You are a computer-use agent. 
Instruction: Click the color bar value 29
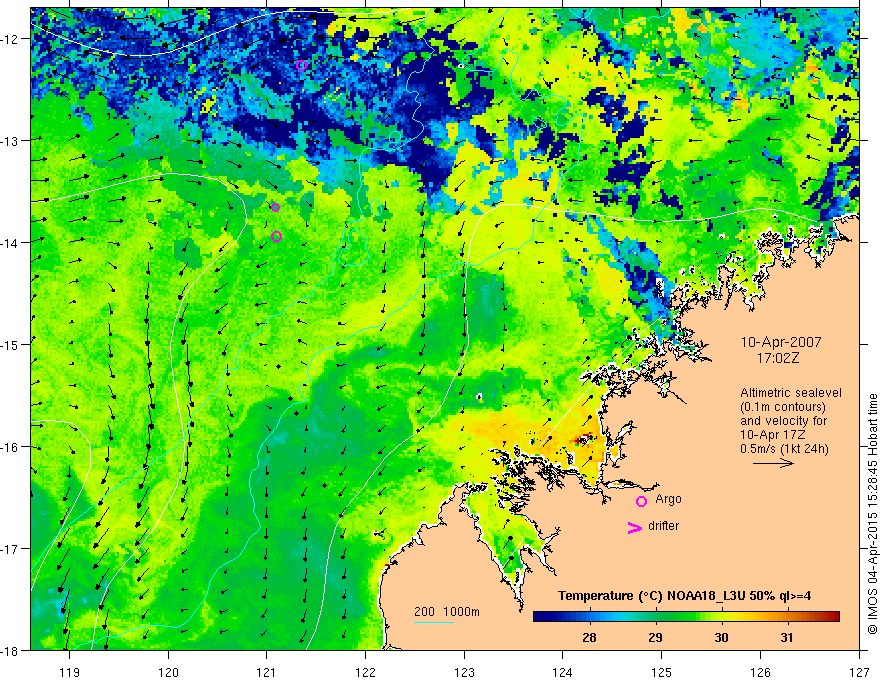point(655,637)
